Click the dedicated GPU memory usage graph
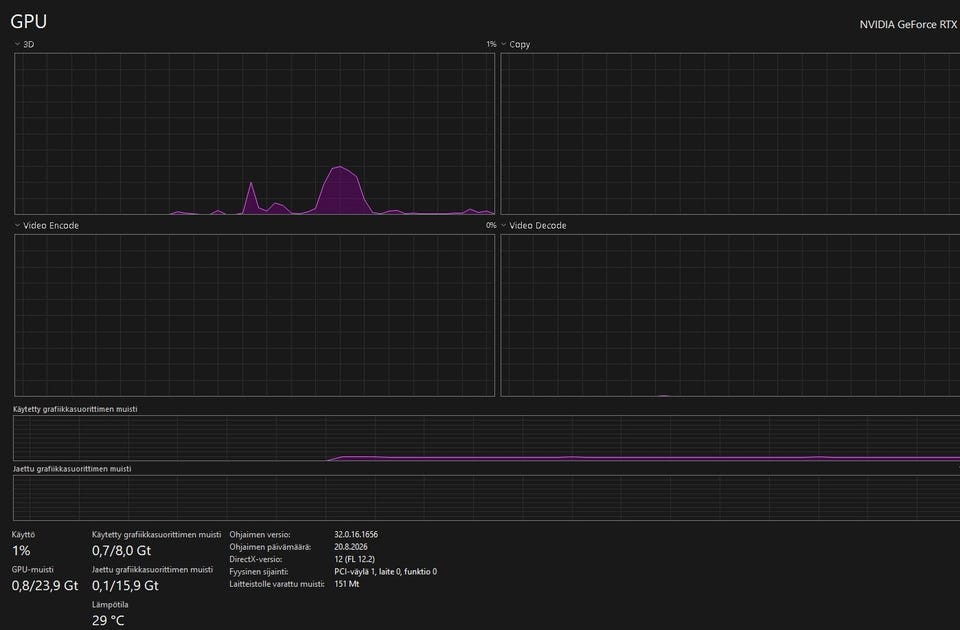960x630 pixels. pos(486,438)
